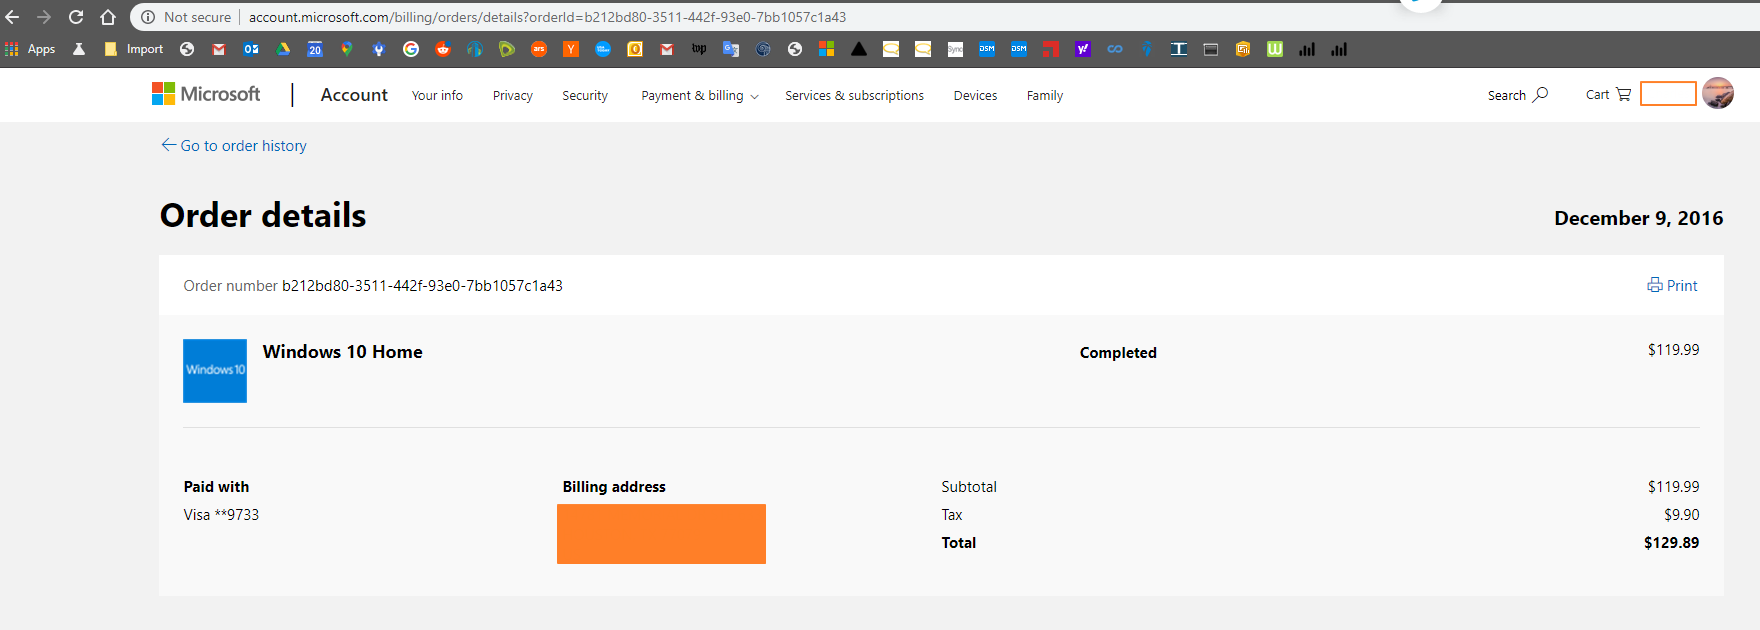Image resolution: width=1760 pixels, height=630 pixels.
Task: Click the Visa **9733 payment text
Action: [221, 515]
